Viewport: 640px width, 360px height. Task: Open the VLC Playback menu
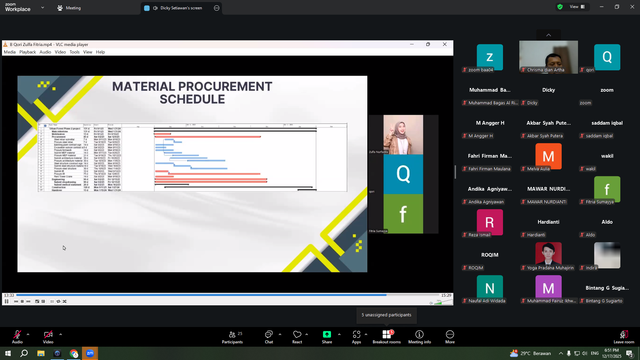click(x=27, y=52)
